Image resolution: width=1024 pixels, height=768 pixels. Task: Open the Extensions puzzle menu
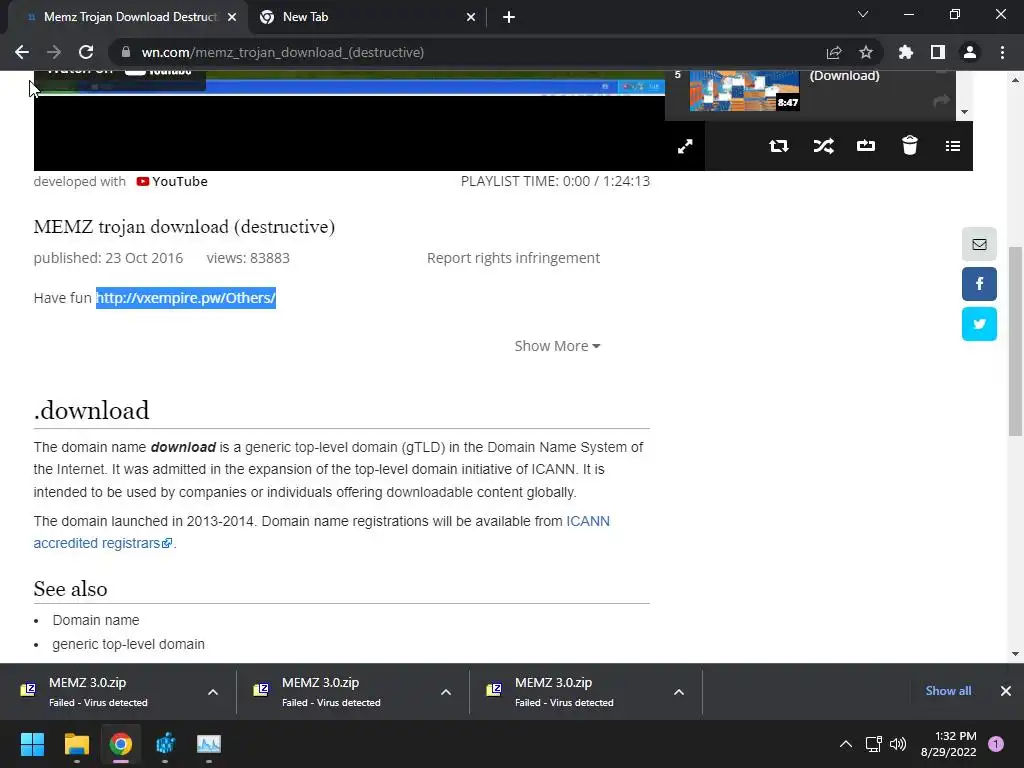point(906,52)
